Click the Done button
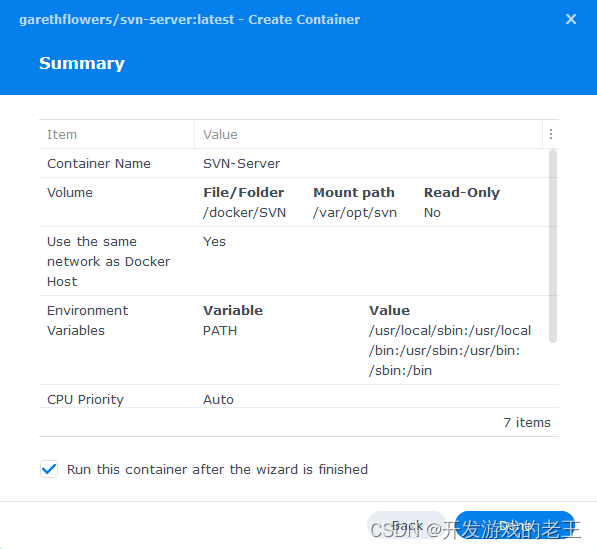Screen dimensions: 597x549 515,525
